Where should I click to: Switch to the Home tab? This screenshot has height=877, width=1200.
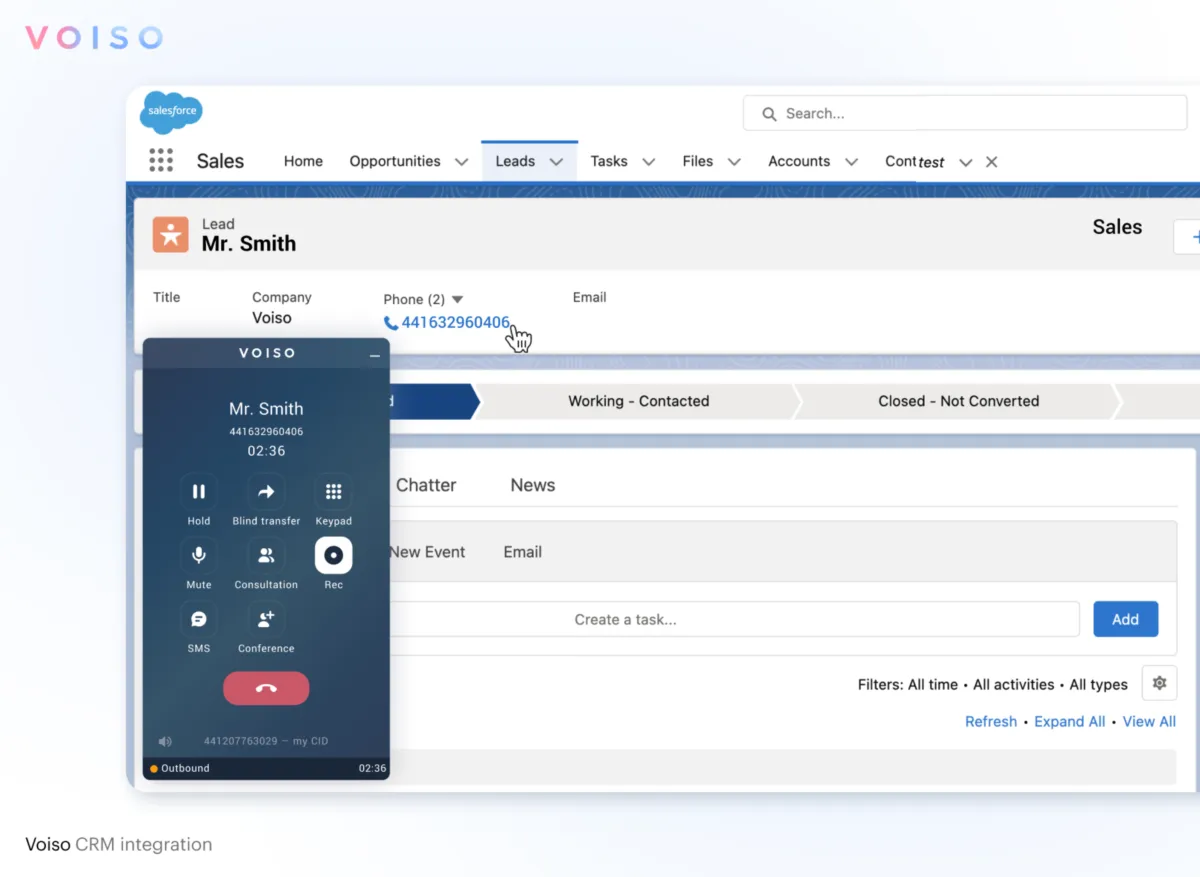tap(303, 161)
